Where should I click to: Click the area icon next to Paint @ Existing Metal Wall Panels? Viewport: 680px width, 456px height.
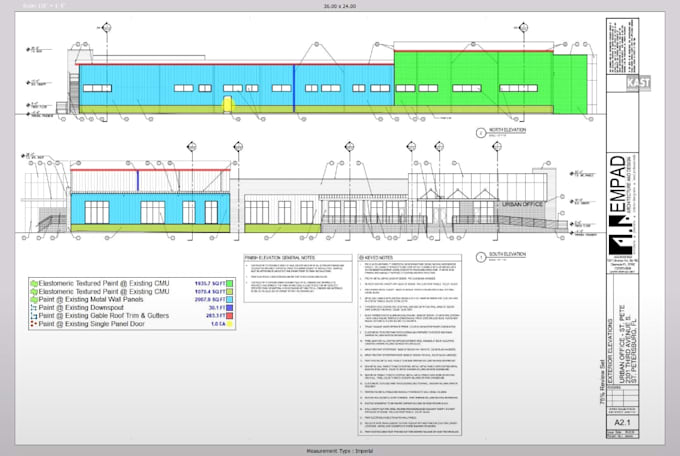point(34,299)
